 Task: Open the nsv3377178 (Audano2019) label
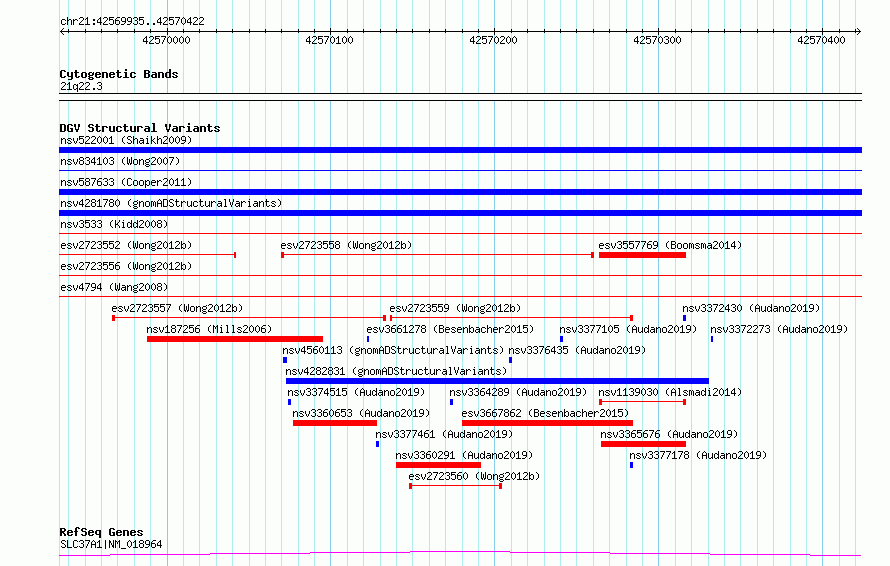[x=698, y=455]
